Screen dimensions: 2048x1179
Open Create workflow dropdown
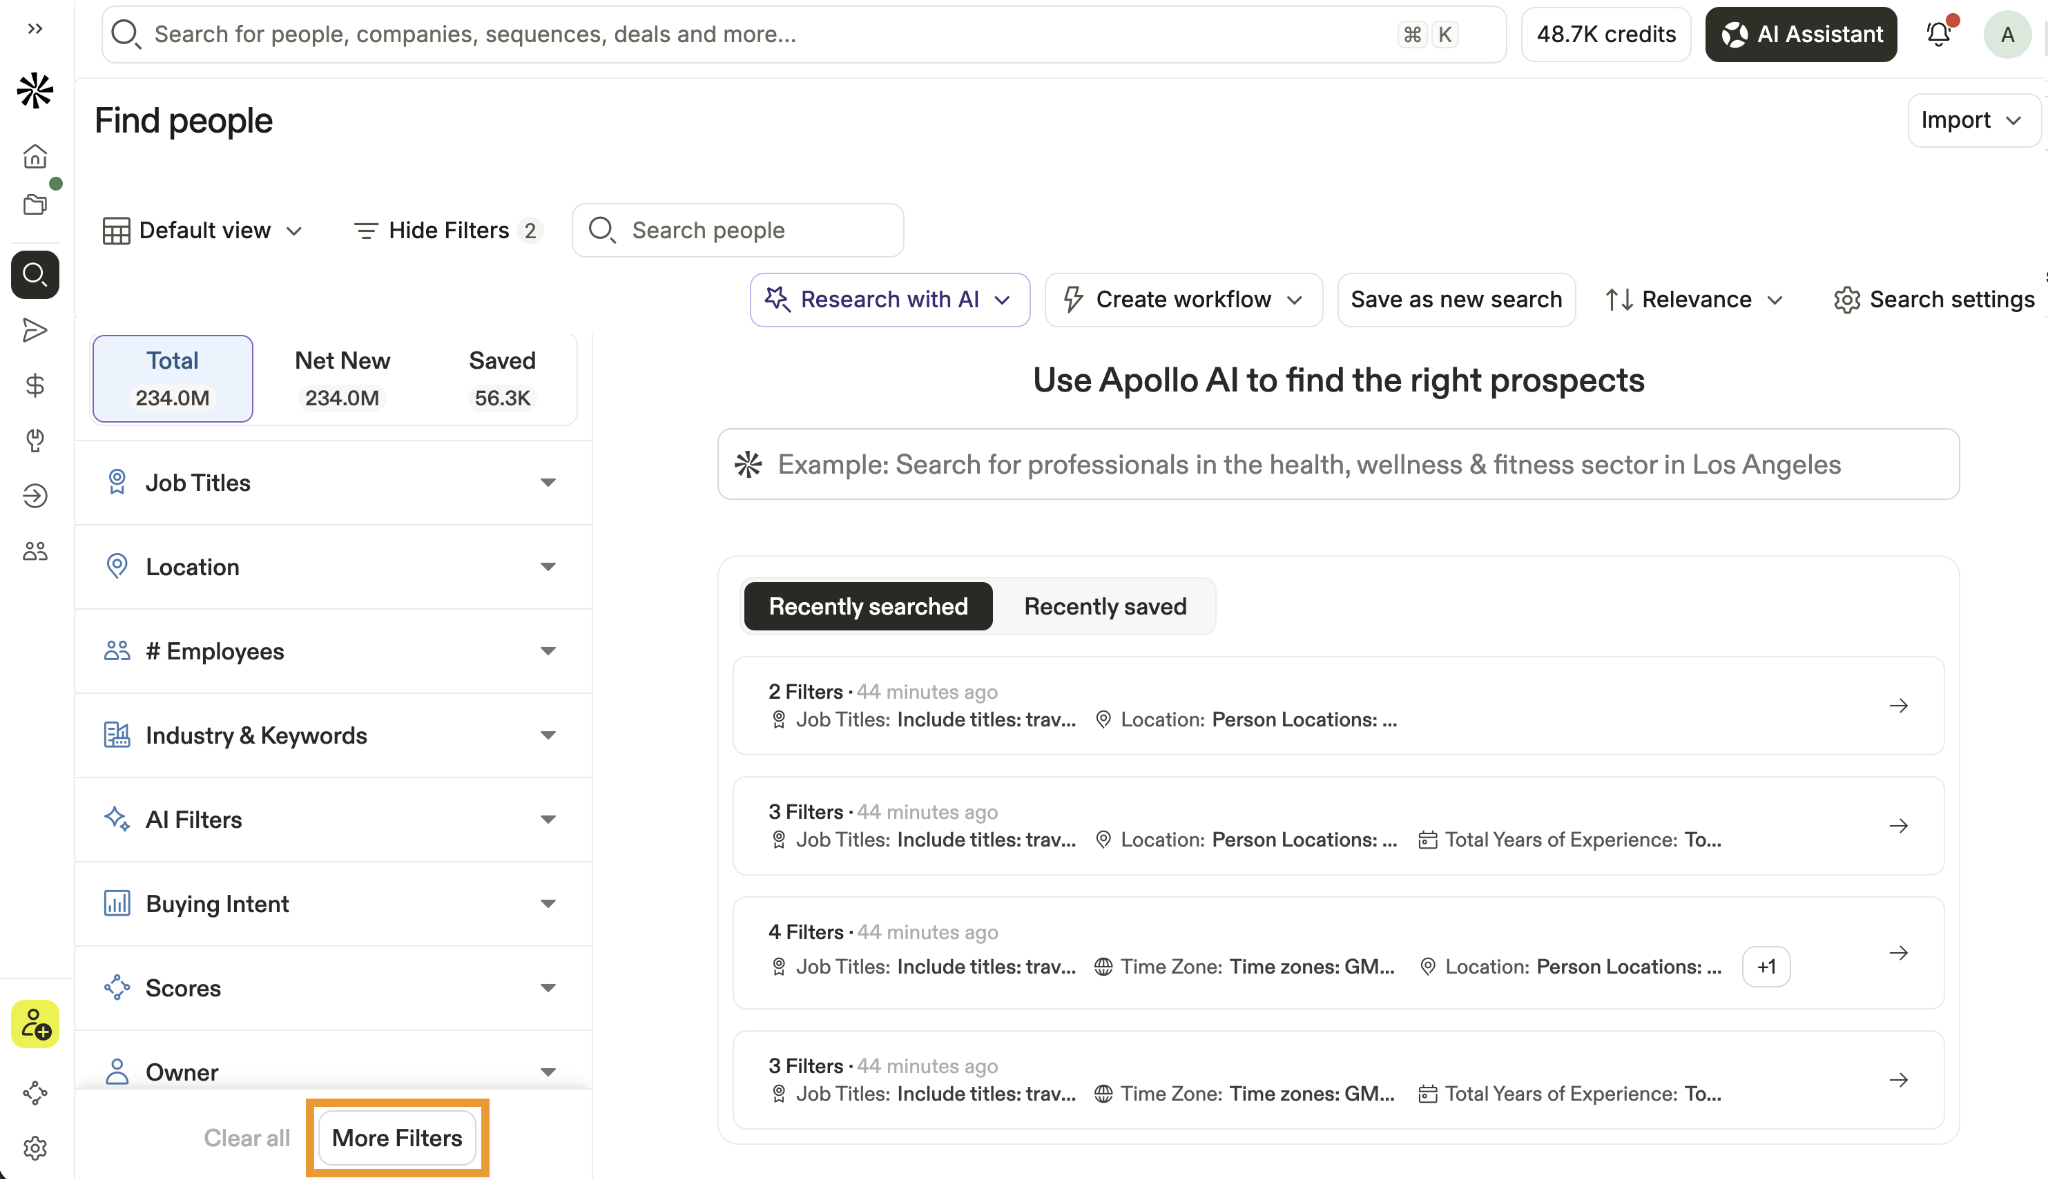click(1184, 299)
